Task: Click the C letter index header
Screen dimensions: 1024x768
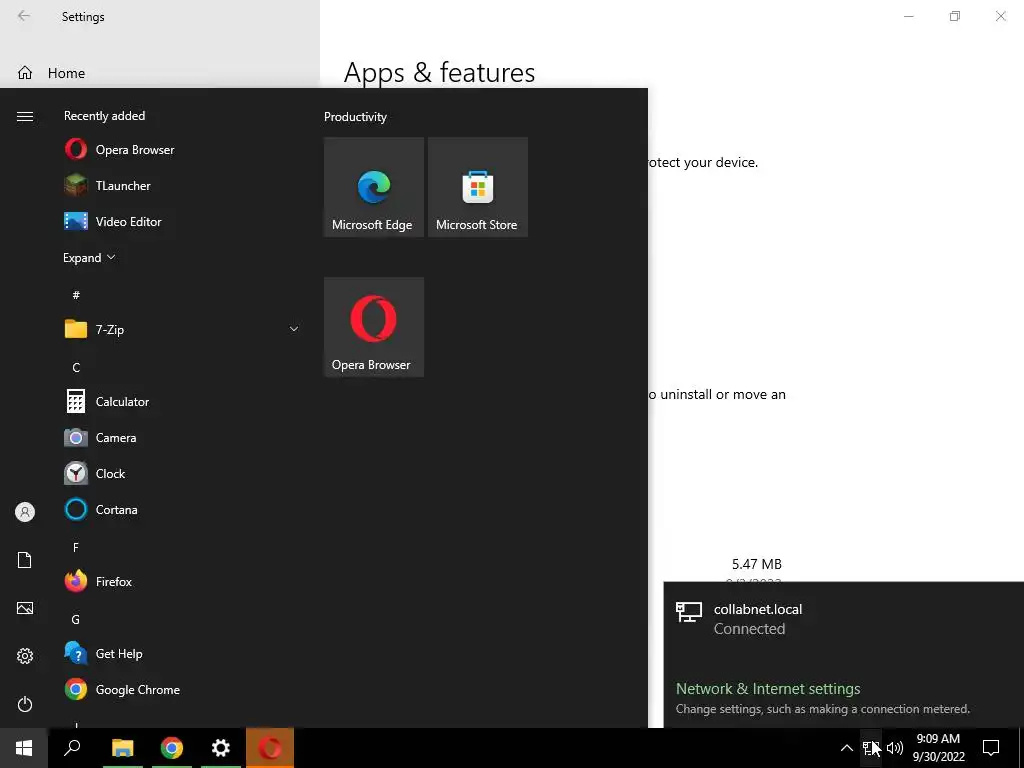Action: click(76, 368)
